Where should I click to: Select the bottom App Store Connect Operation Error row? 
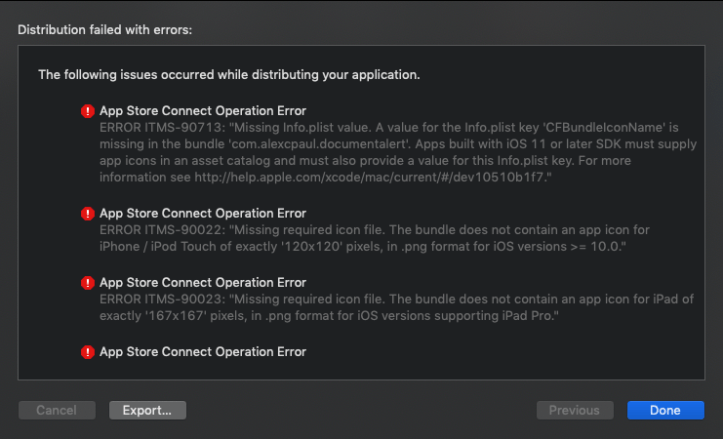point(202,352)
